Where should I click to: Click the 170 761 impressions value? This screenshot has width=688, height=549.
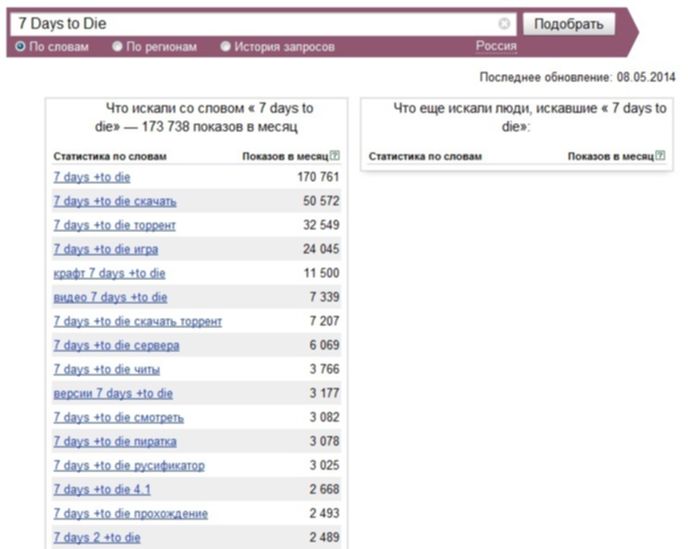click(318, 177)
